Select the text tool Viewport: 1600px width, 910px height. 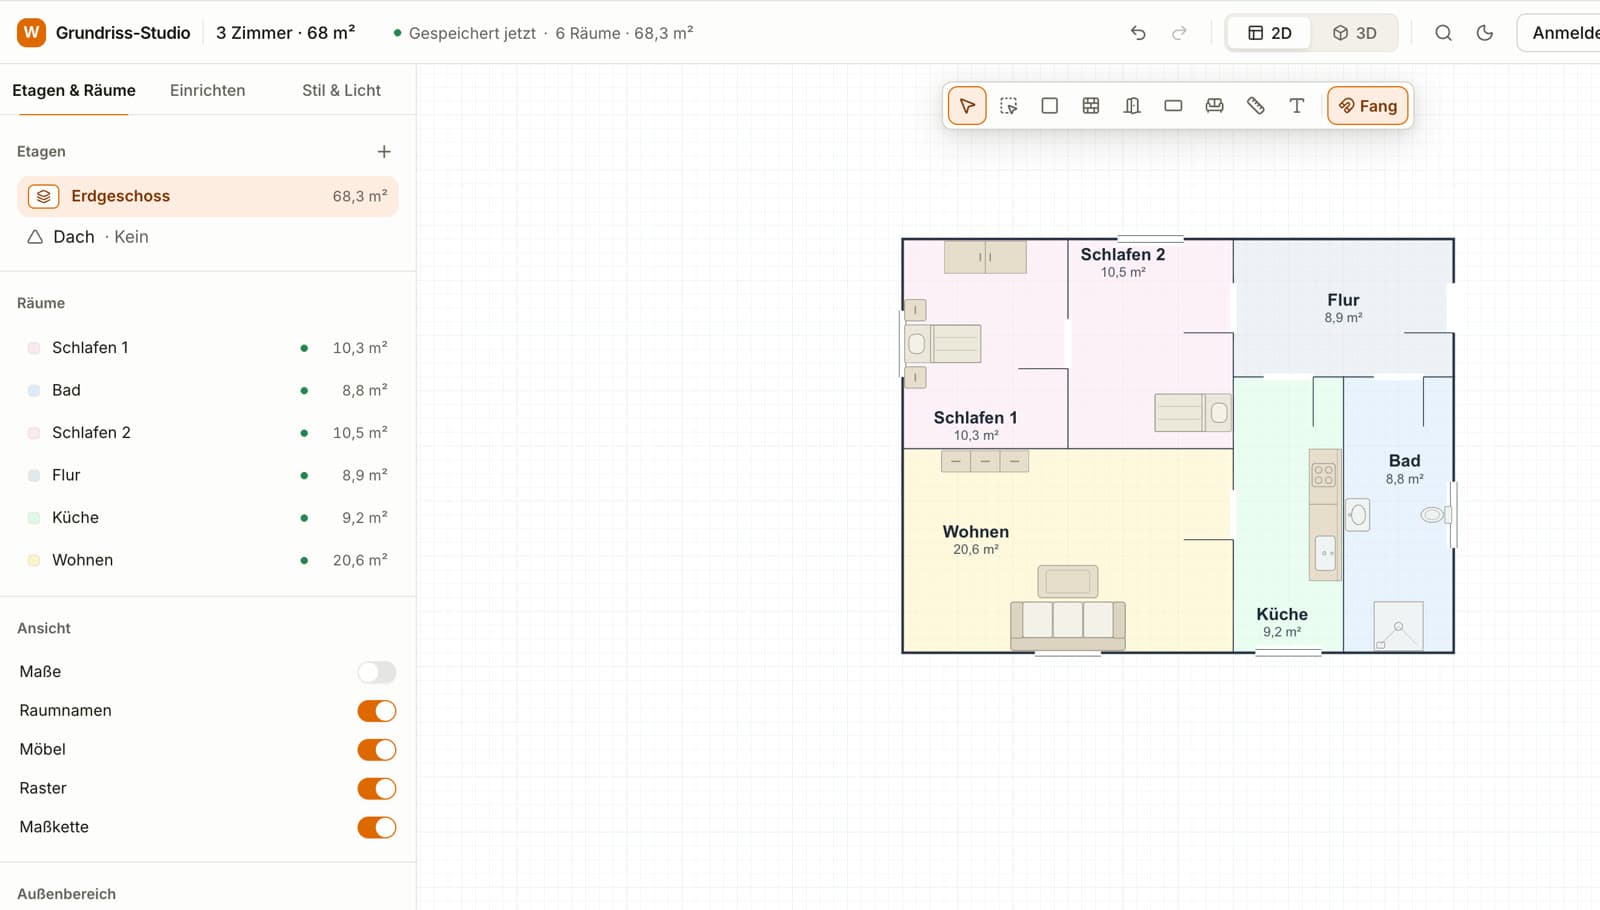tap(1296, 106)
